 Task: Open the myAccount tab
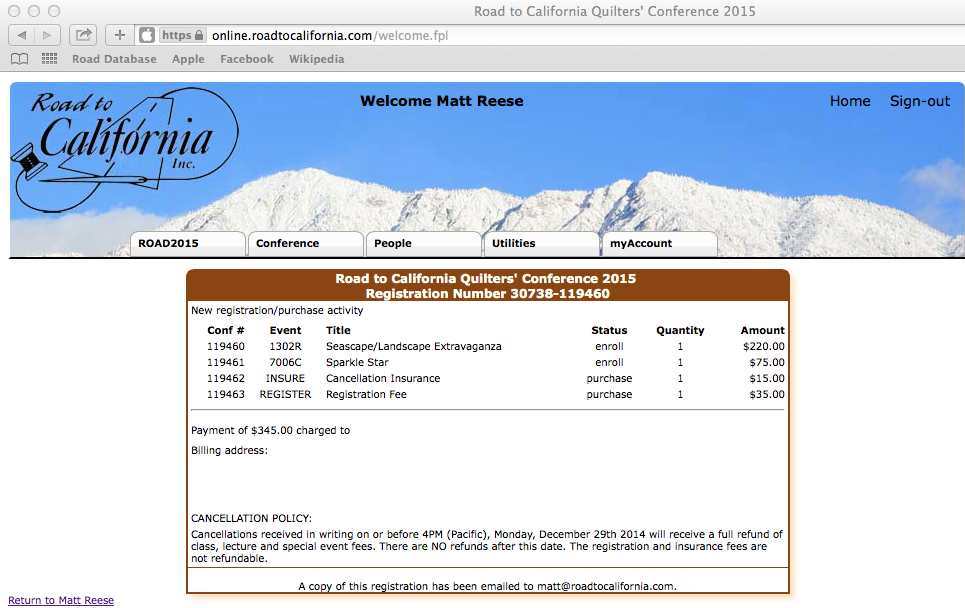pyautogui.click(x=659, y=243)
